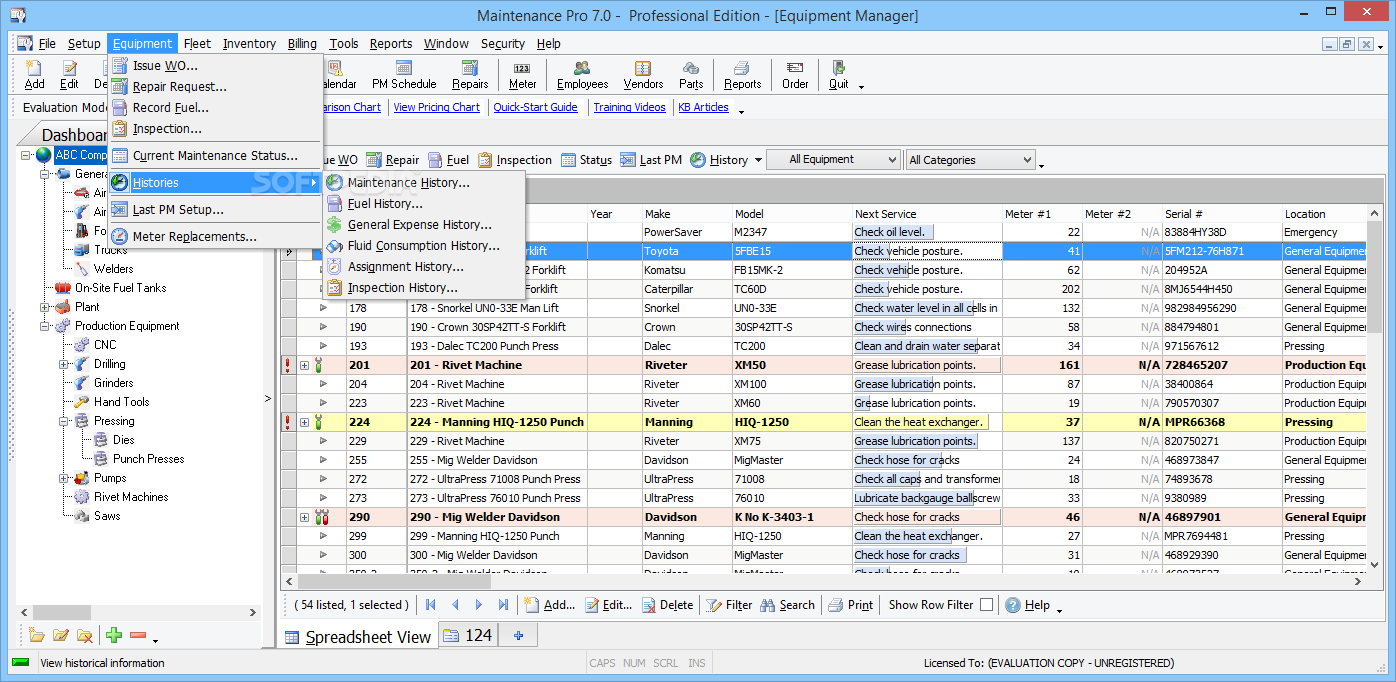Click Repair in grid toolbar
The height and width of the screenshot is (682, 1396).
coord(393,160)
